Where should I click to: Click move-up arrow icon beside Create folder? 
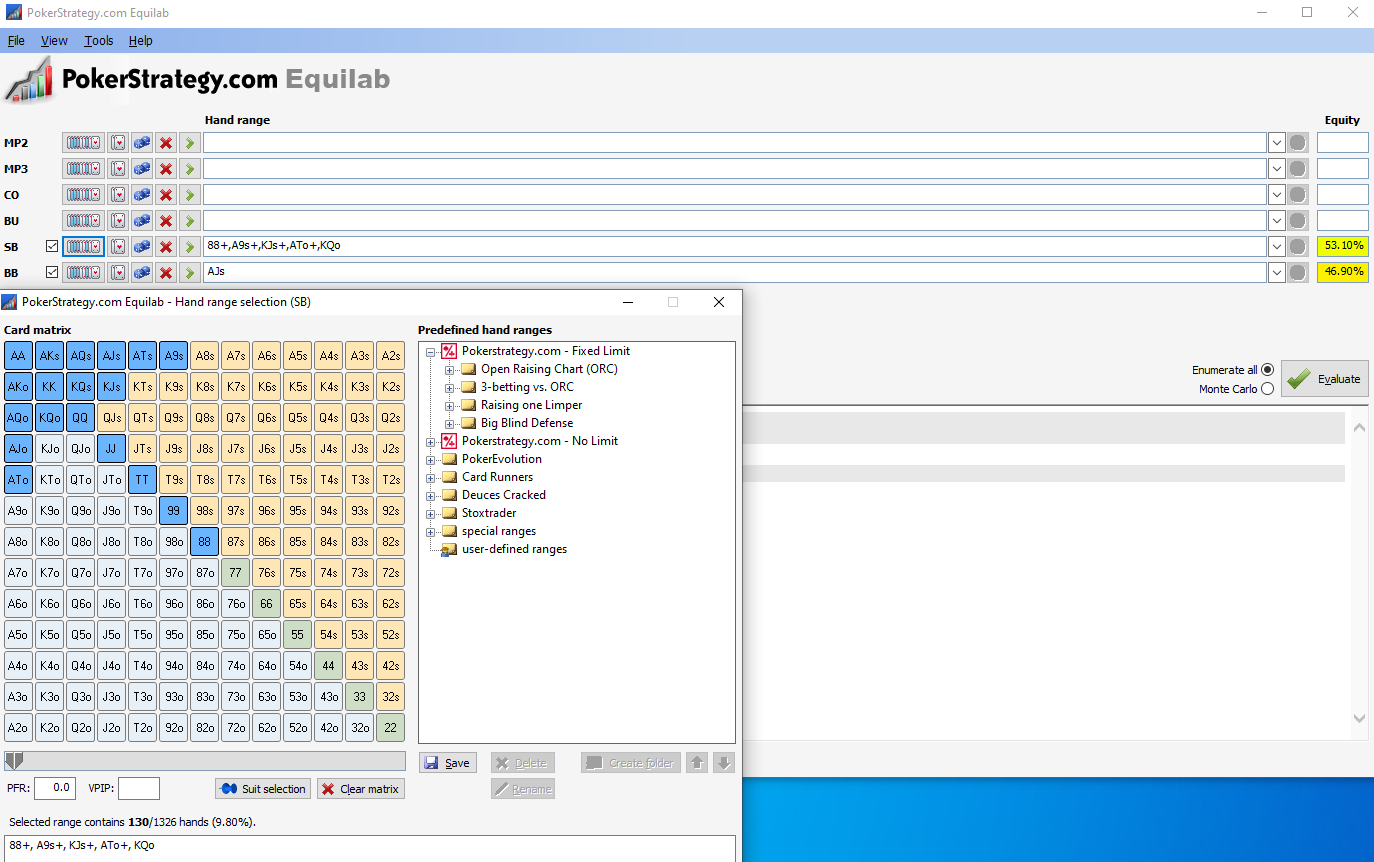[x=698, y=763]
